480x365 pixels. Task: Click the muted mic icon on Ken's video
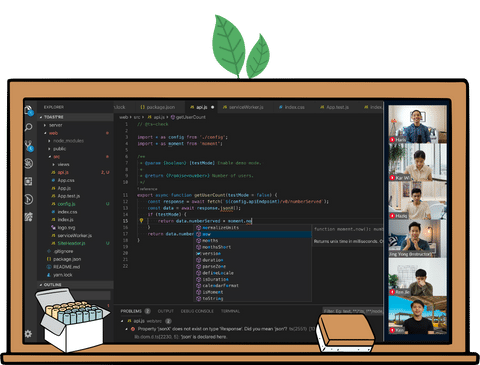coord(392,330)
